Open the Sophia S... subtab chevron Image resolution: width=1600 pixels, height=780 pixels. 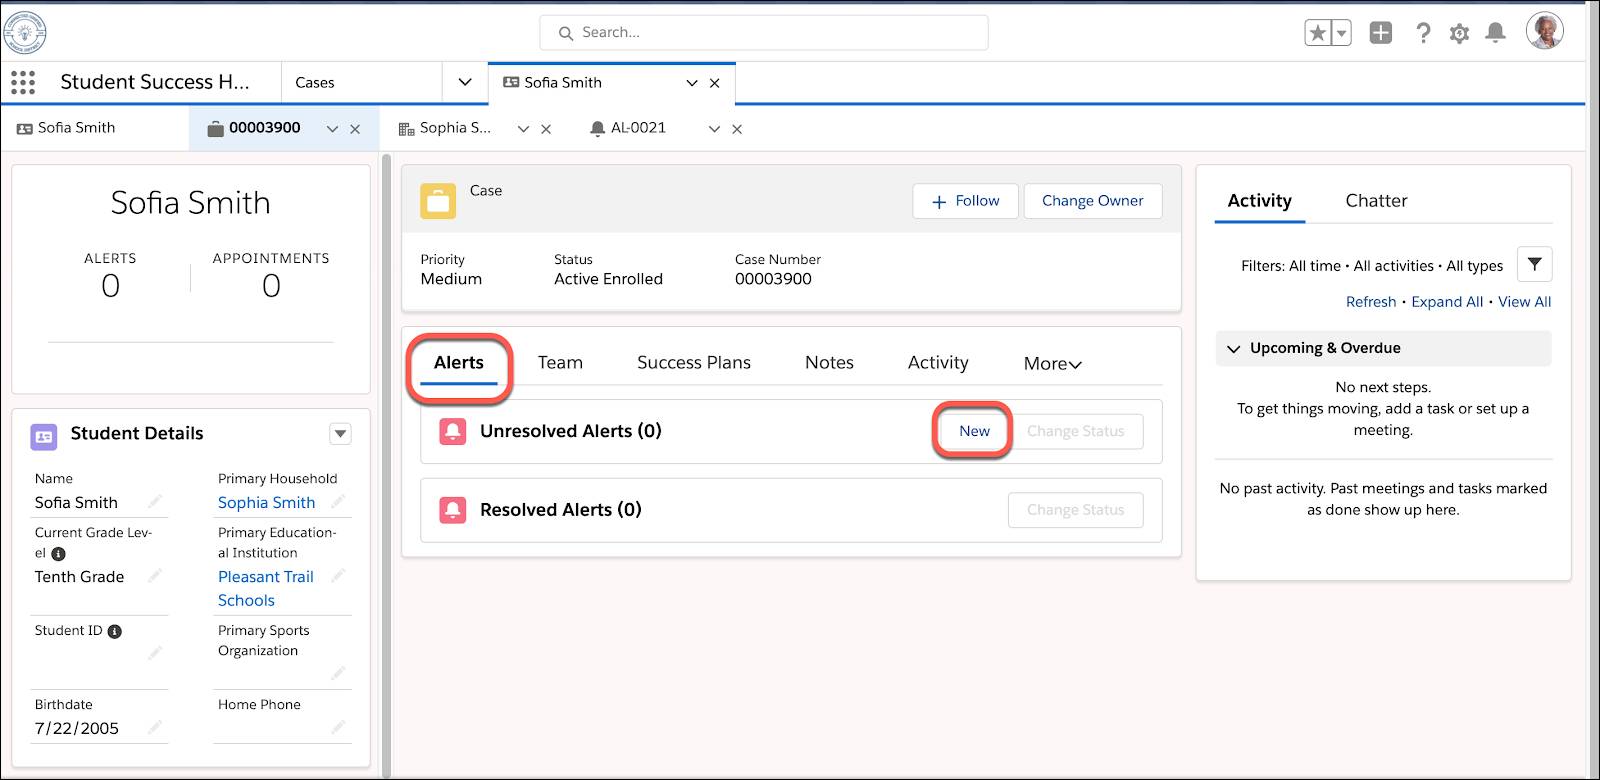(x=523, y=129)
